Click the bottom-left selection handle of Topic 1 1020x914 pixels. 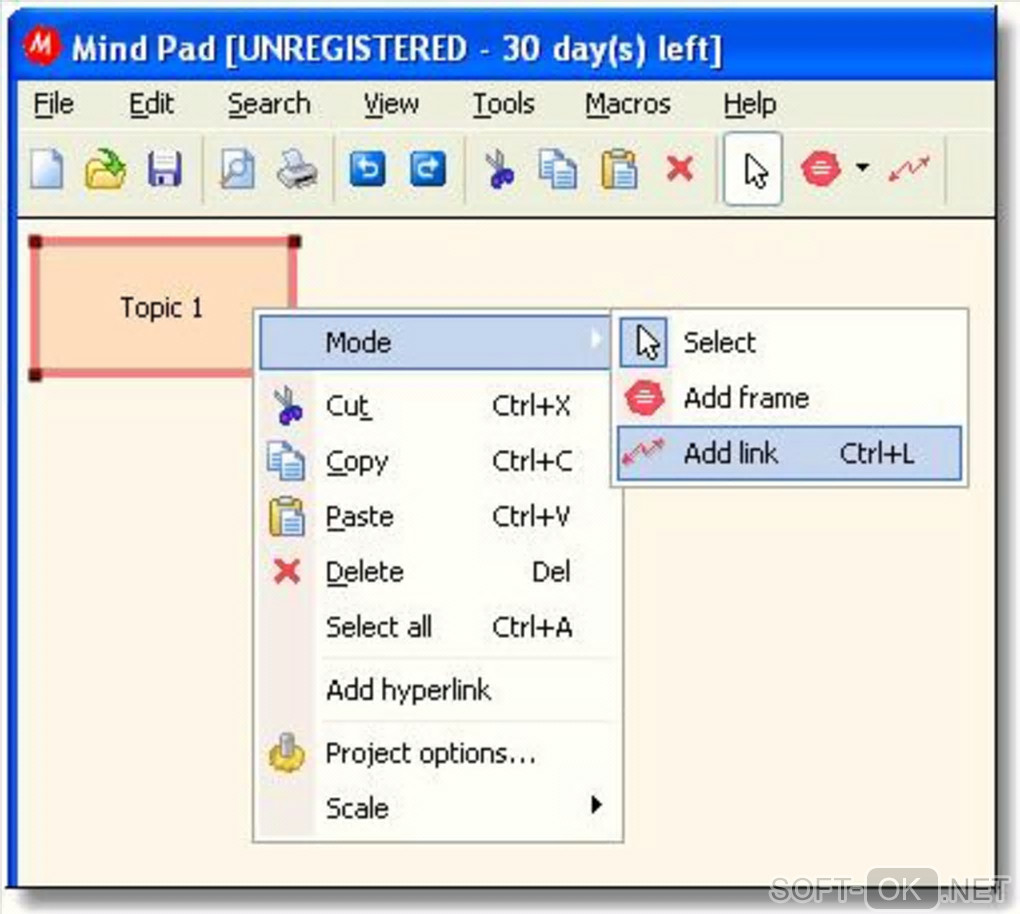click(36, 375)
